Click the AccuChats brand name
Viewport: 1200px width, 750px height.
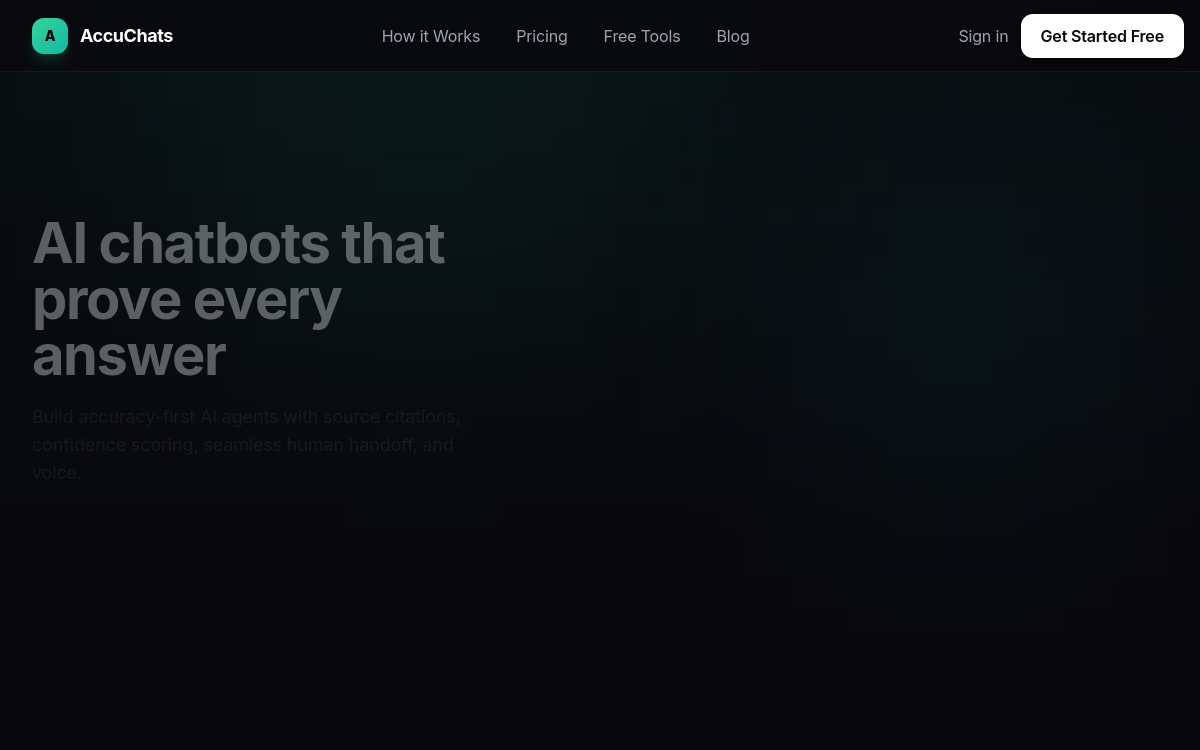(126, 36)
